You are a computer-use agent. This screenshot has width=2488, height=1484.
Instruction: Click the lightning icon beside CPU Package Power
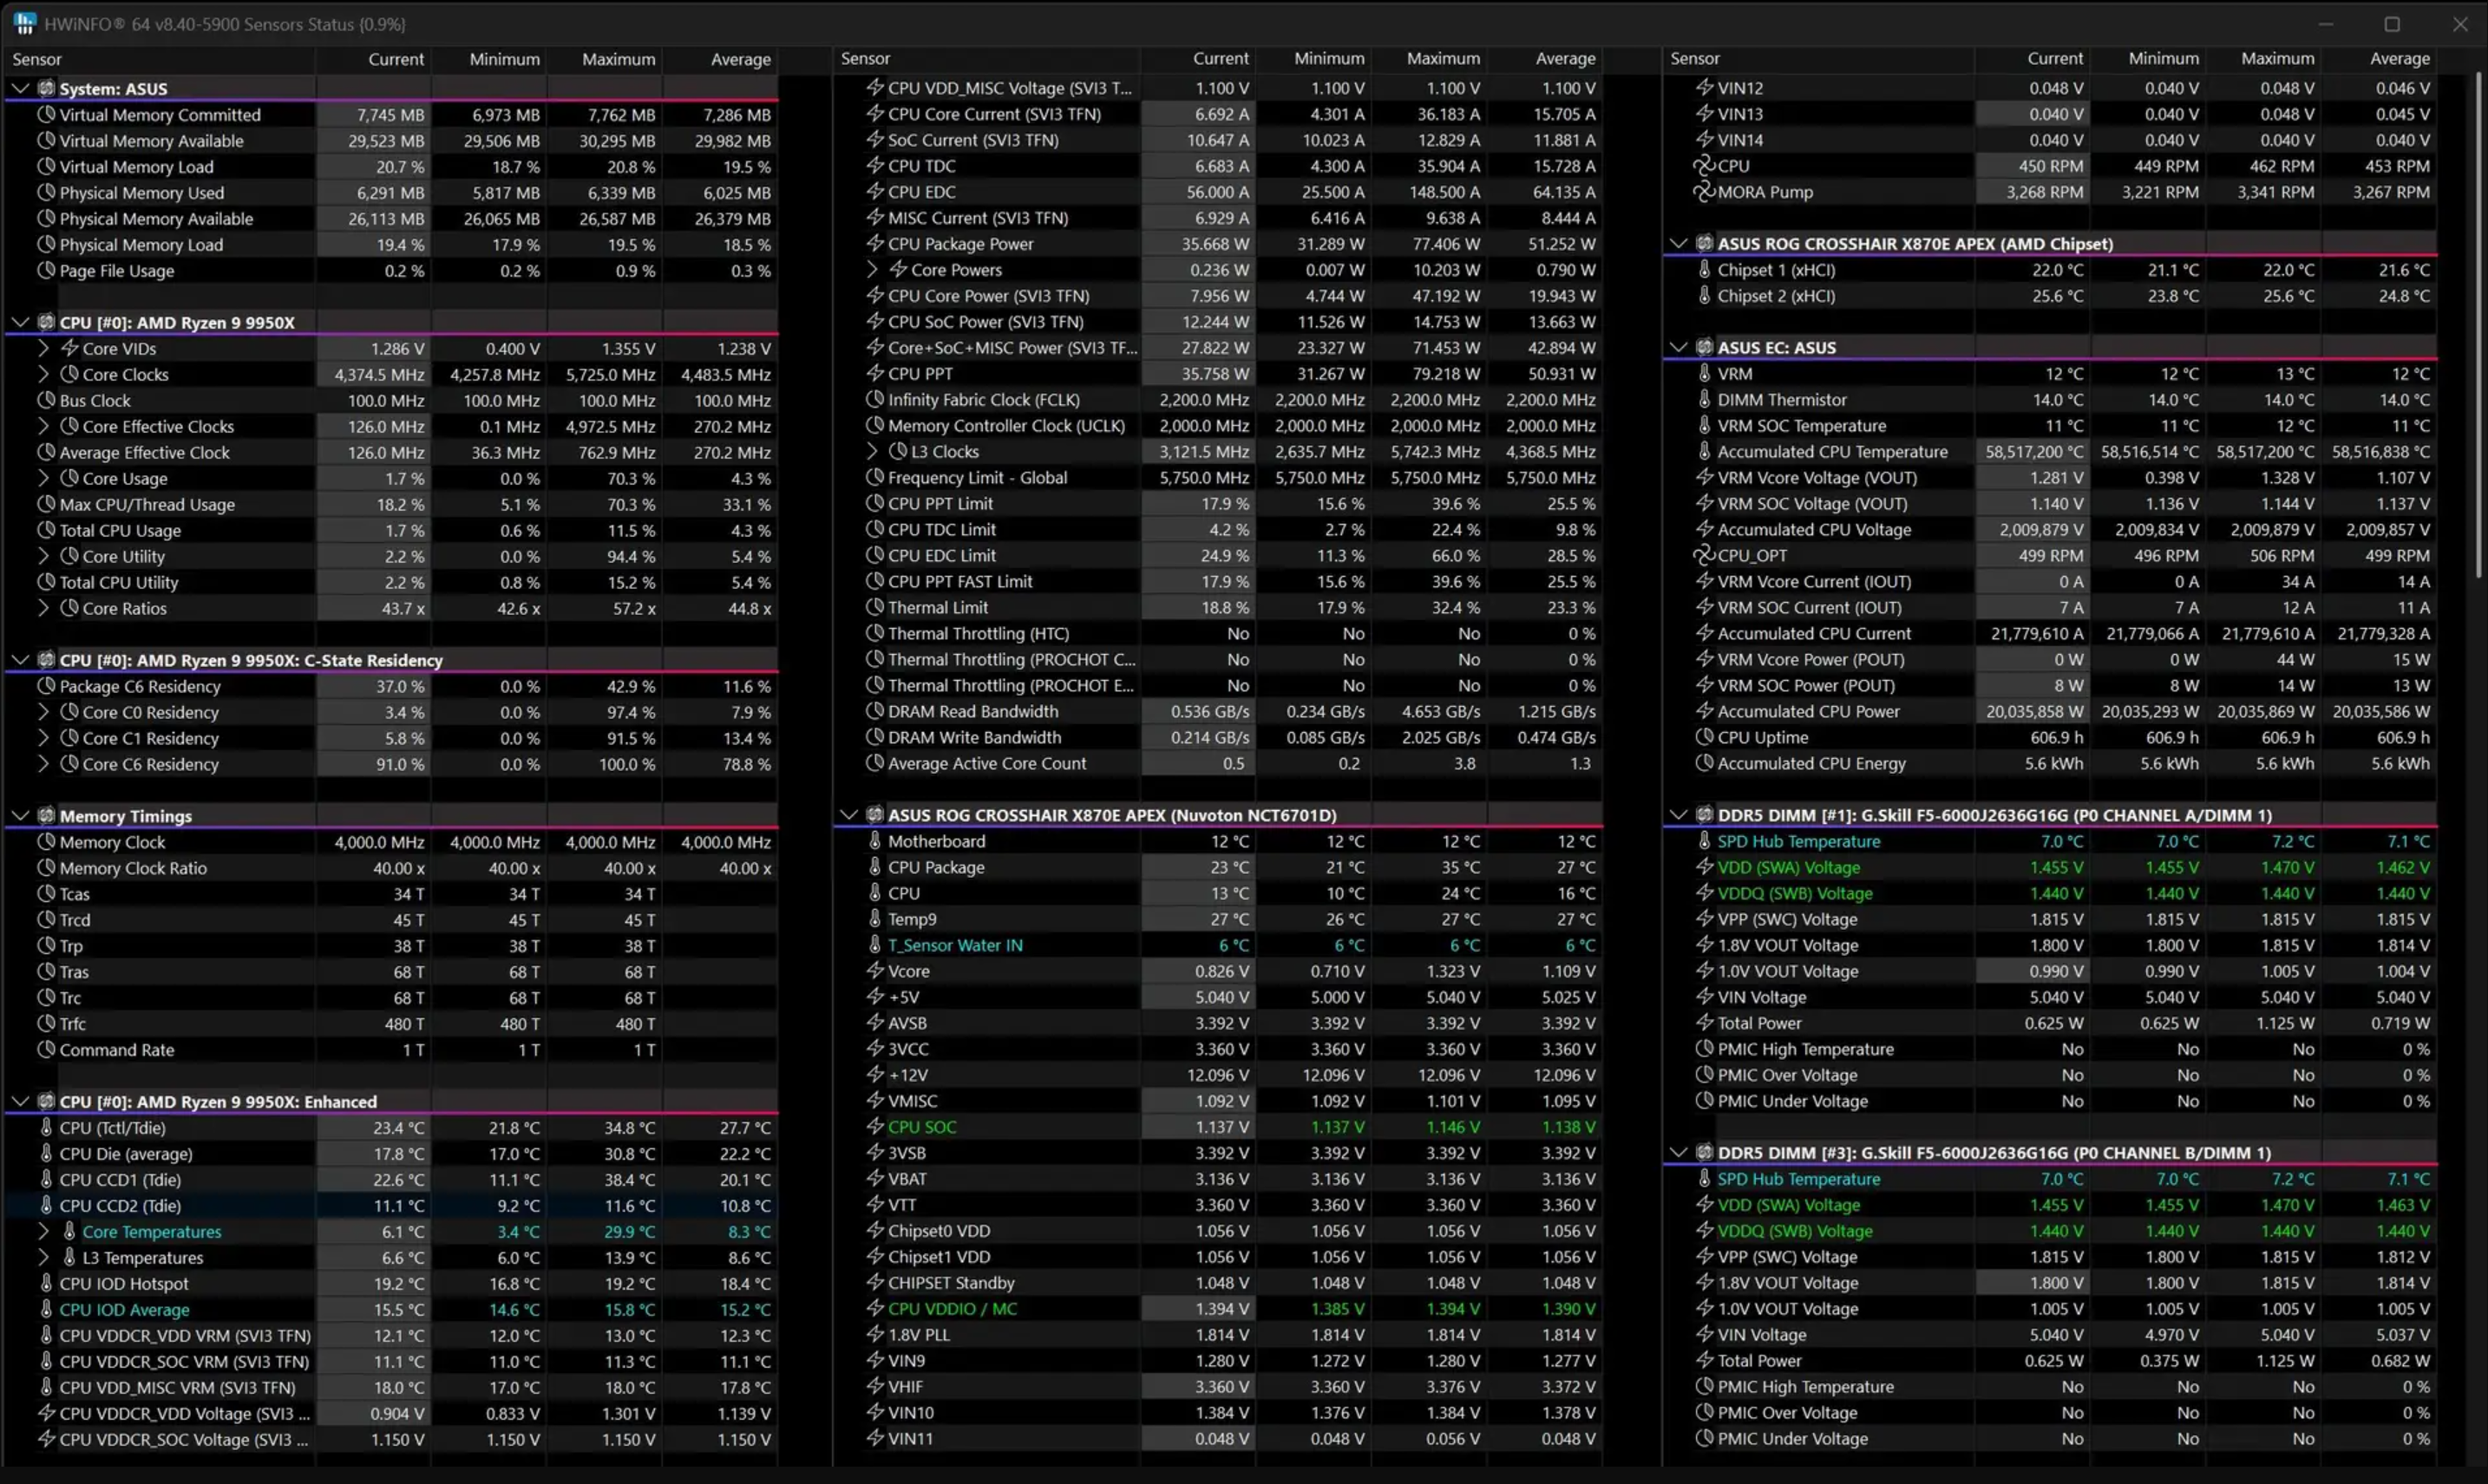(x=875, y=244)
